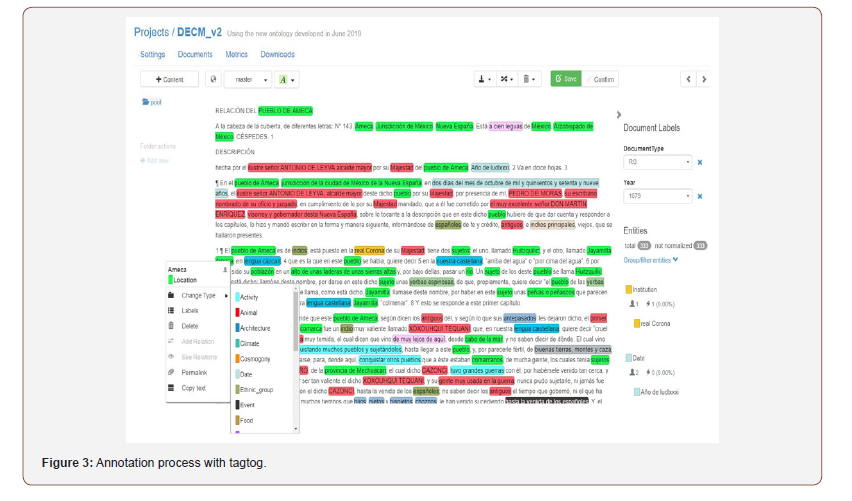Click the green Save button

[x=564, y=79]
